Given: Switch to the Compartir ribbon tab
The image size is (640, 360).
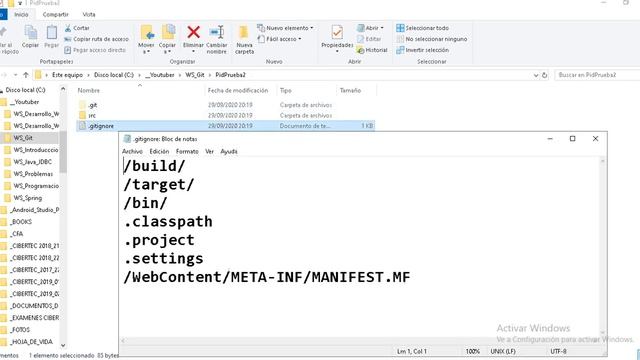Looking at the screenshot, I should 56,14.
